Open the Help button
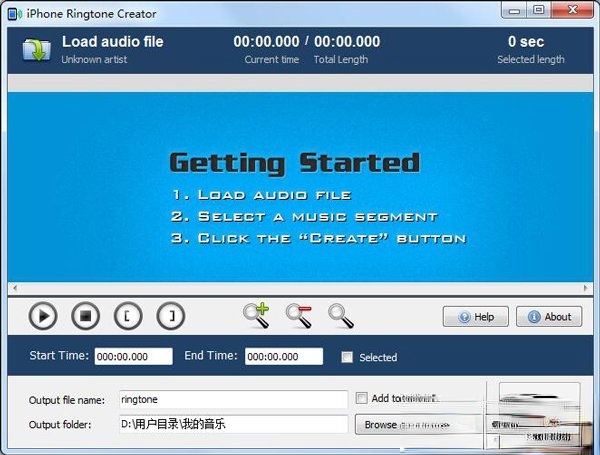The image size is (600, 455). pos(476,316)
